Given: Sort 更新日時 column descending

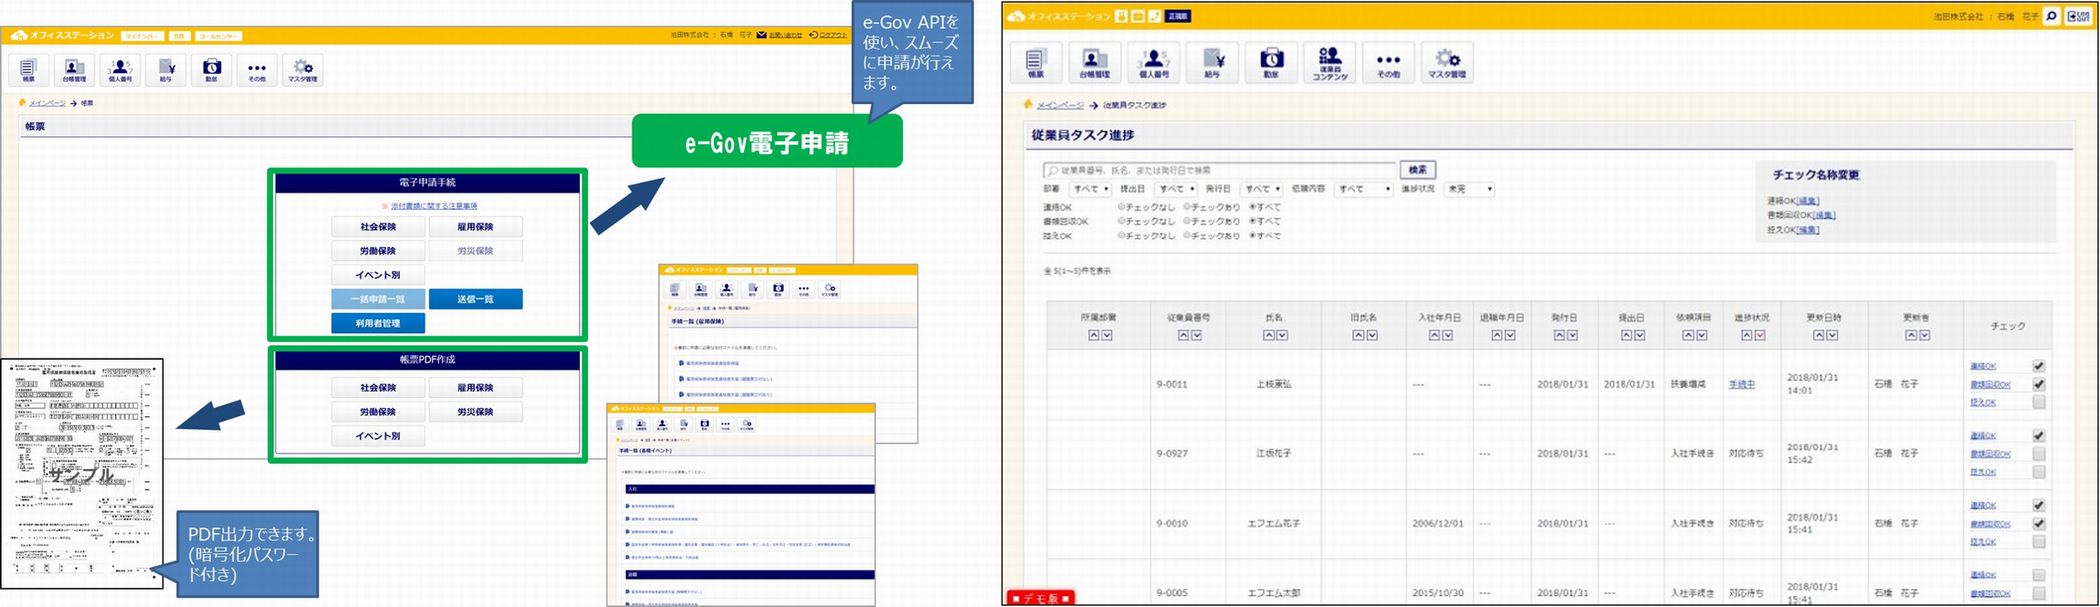Looking at the screenshot, I should coord(1833,335).
